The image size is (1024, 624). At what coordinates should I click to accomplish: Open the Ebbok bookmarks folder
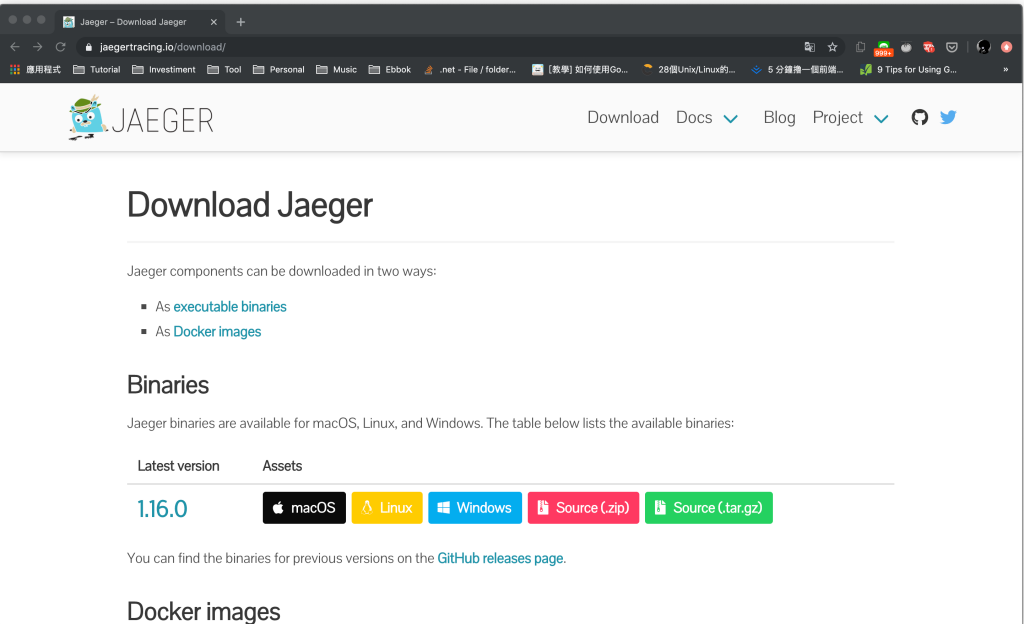tap(390, 69)
